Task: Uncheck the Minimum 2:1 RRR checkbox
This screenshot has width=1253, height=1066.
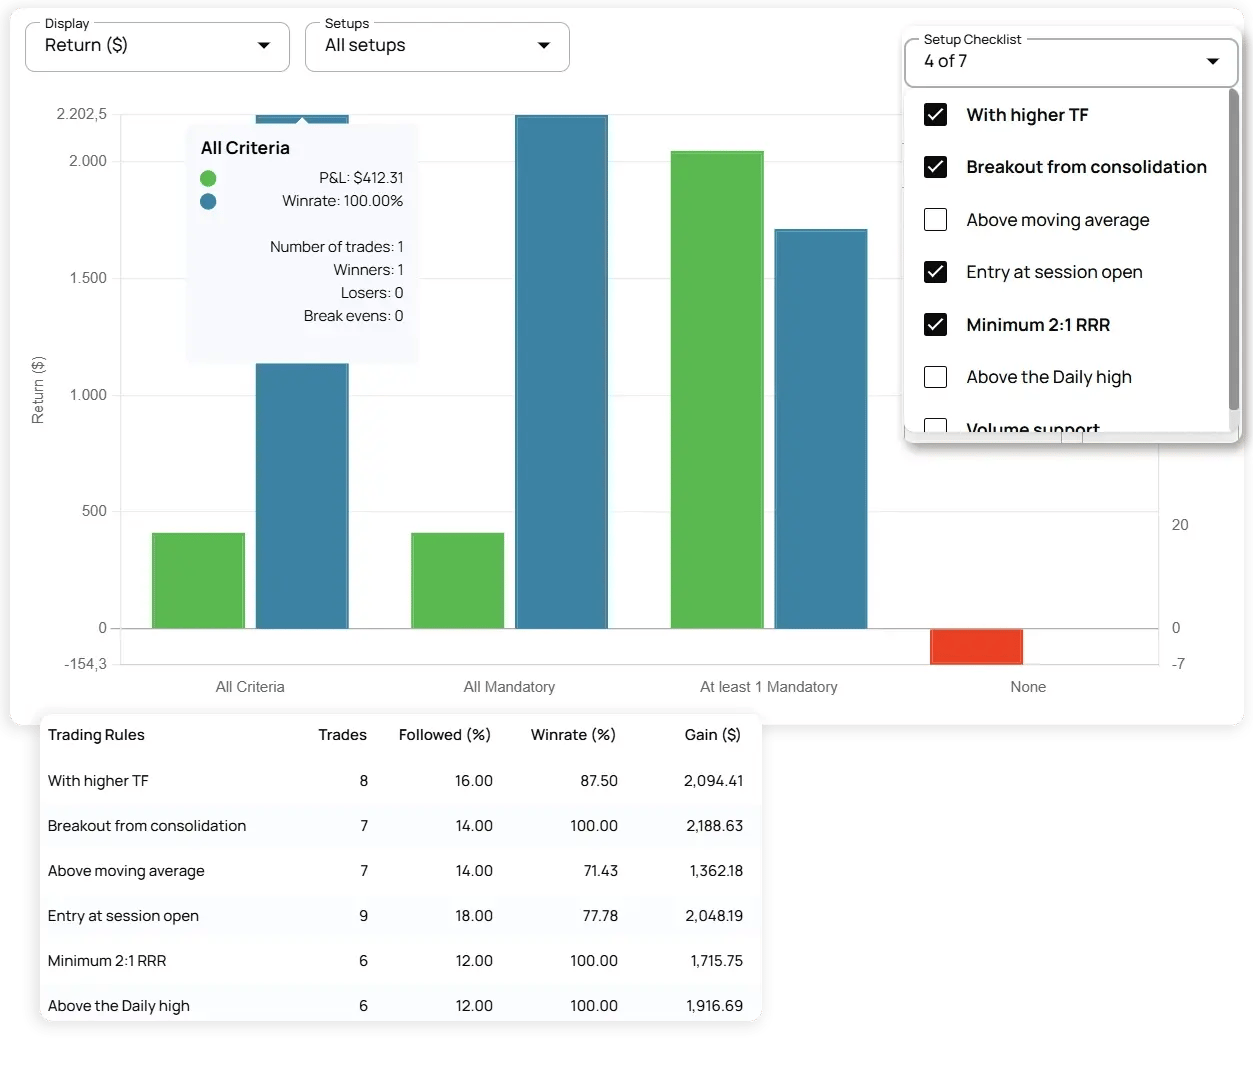Action: coord(935,325)
